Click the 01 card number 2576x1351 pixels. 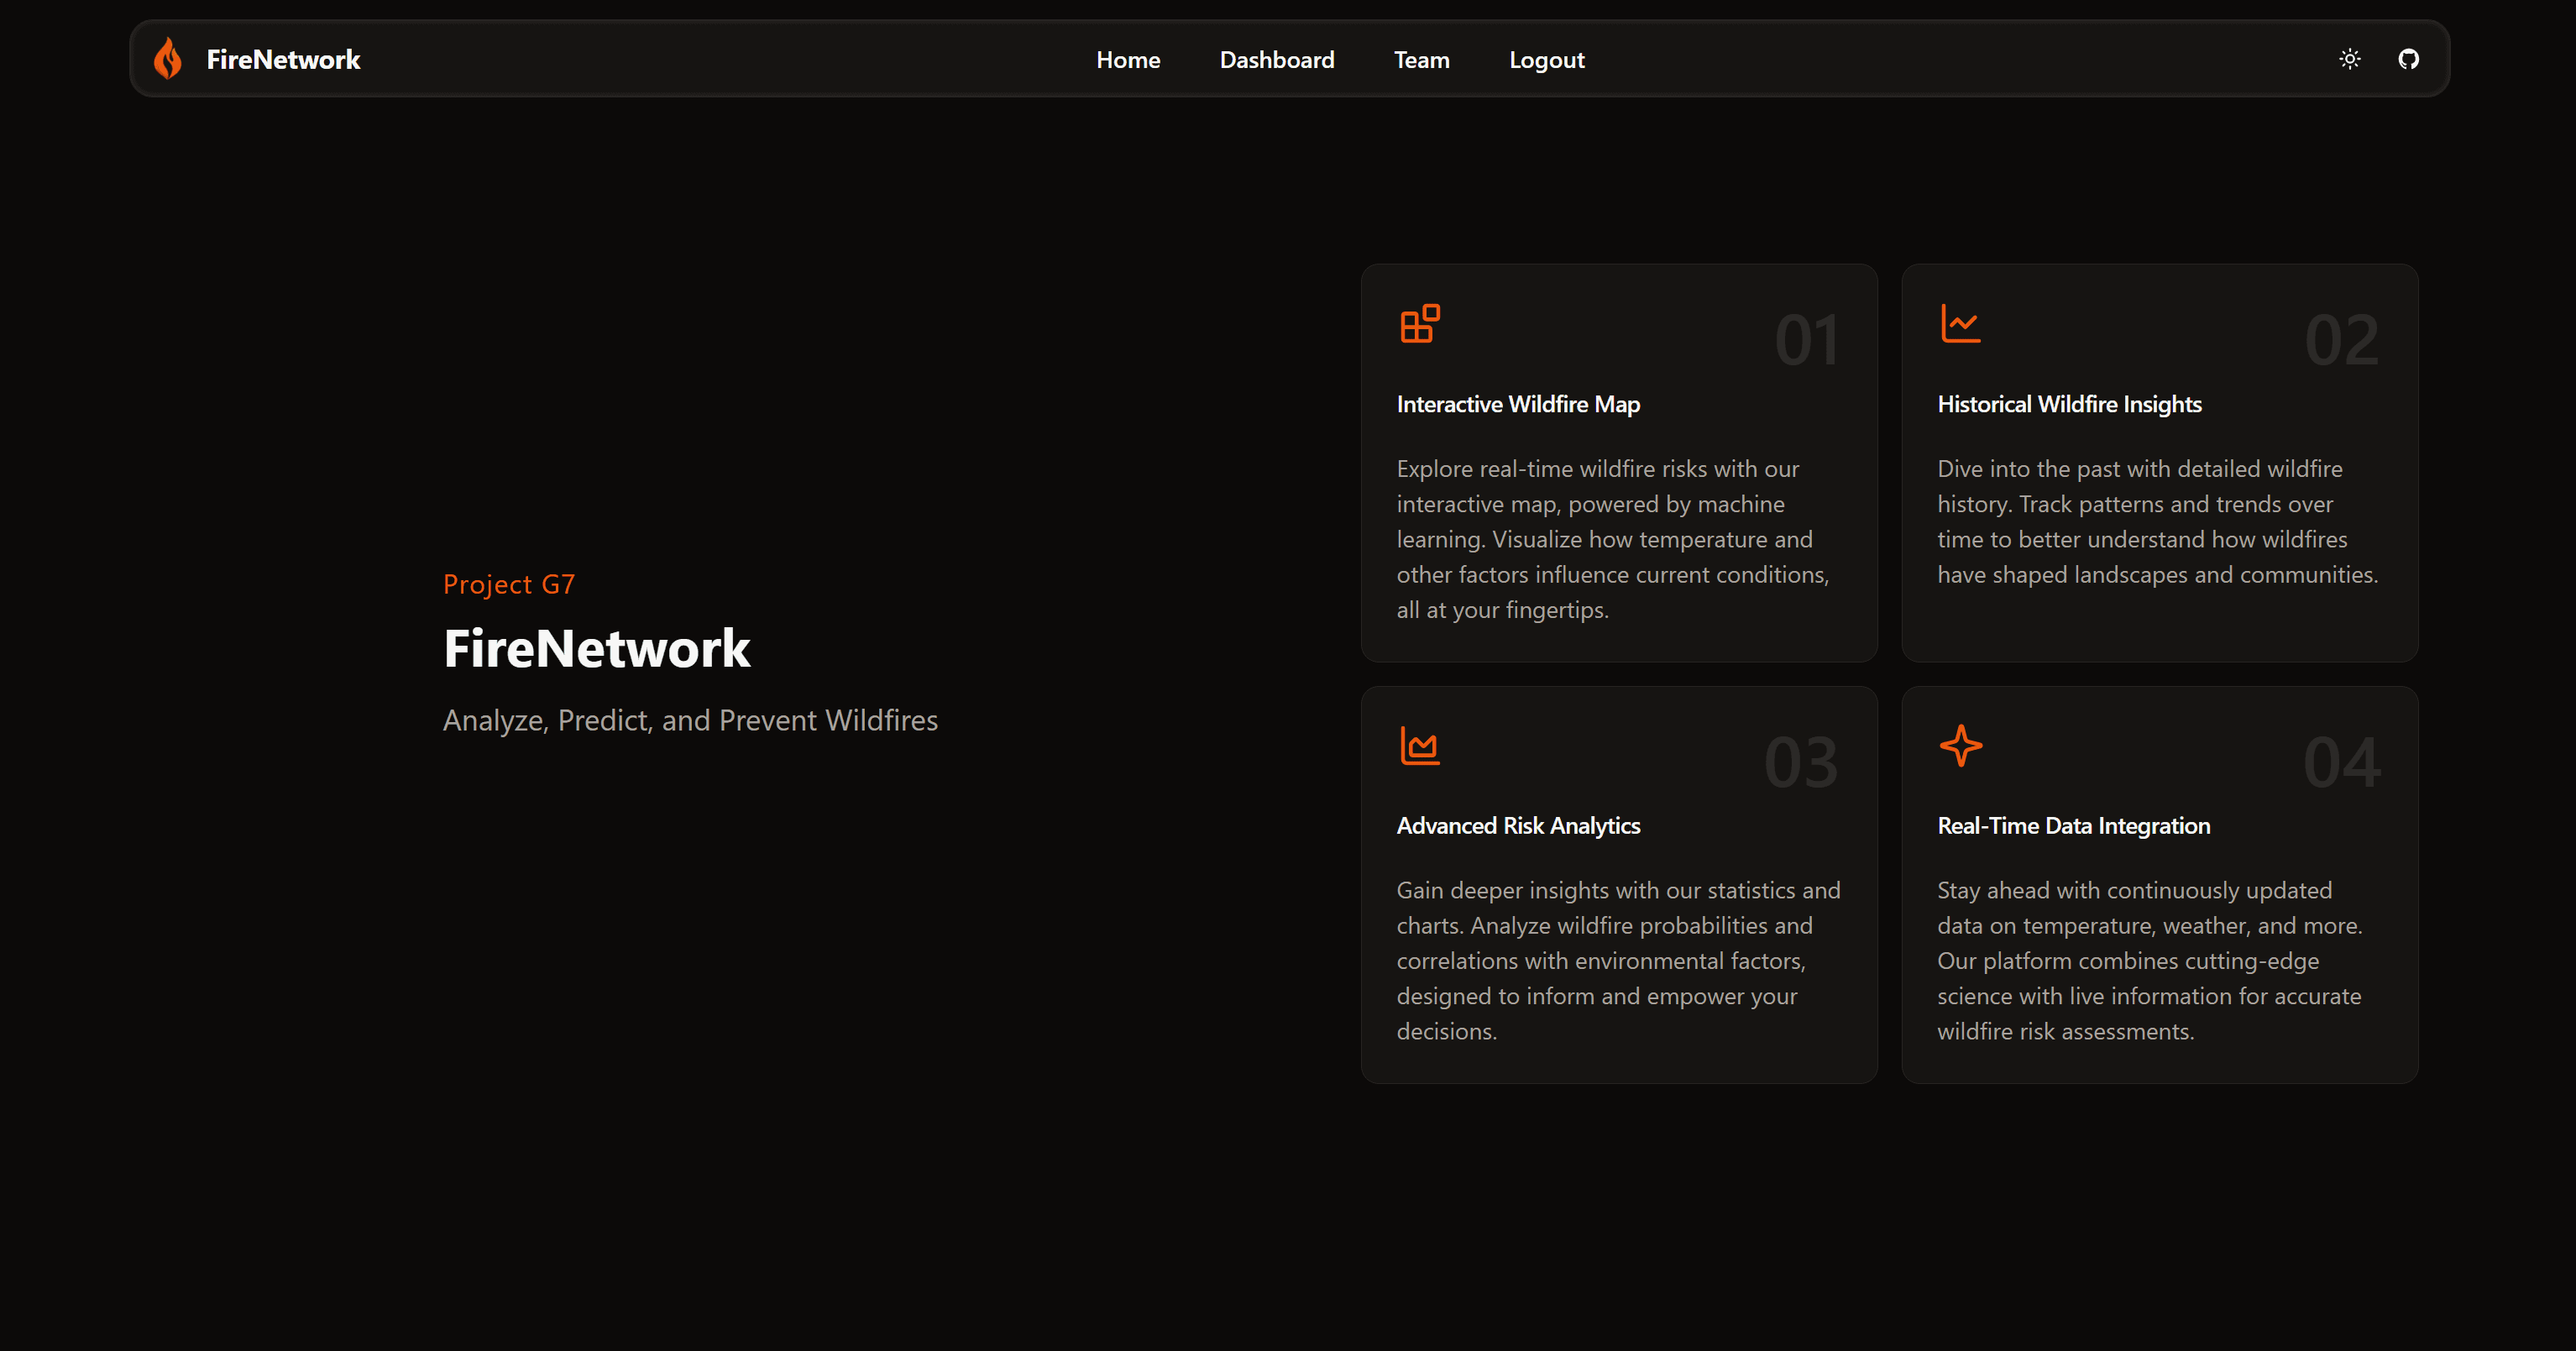(x=1807, y=340)
